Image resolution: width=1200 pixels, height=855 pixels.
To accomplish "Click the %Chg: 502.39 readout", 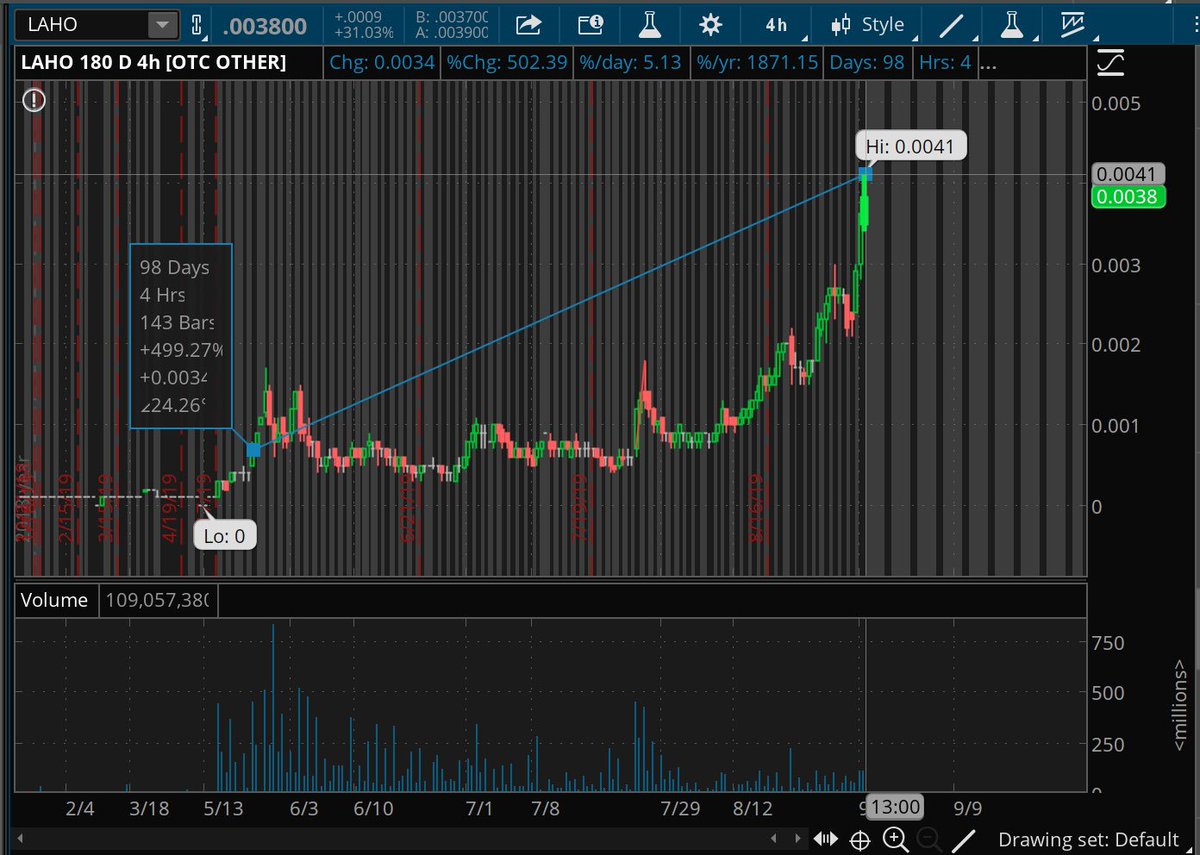I will coord(507,63).
